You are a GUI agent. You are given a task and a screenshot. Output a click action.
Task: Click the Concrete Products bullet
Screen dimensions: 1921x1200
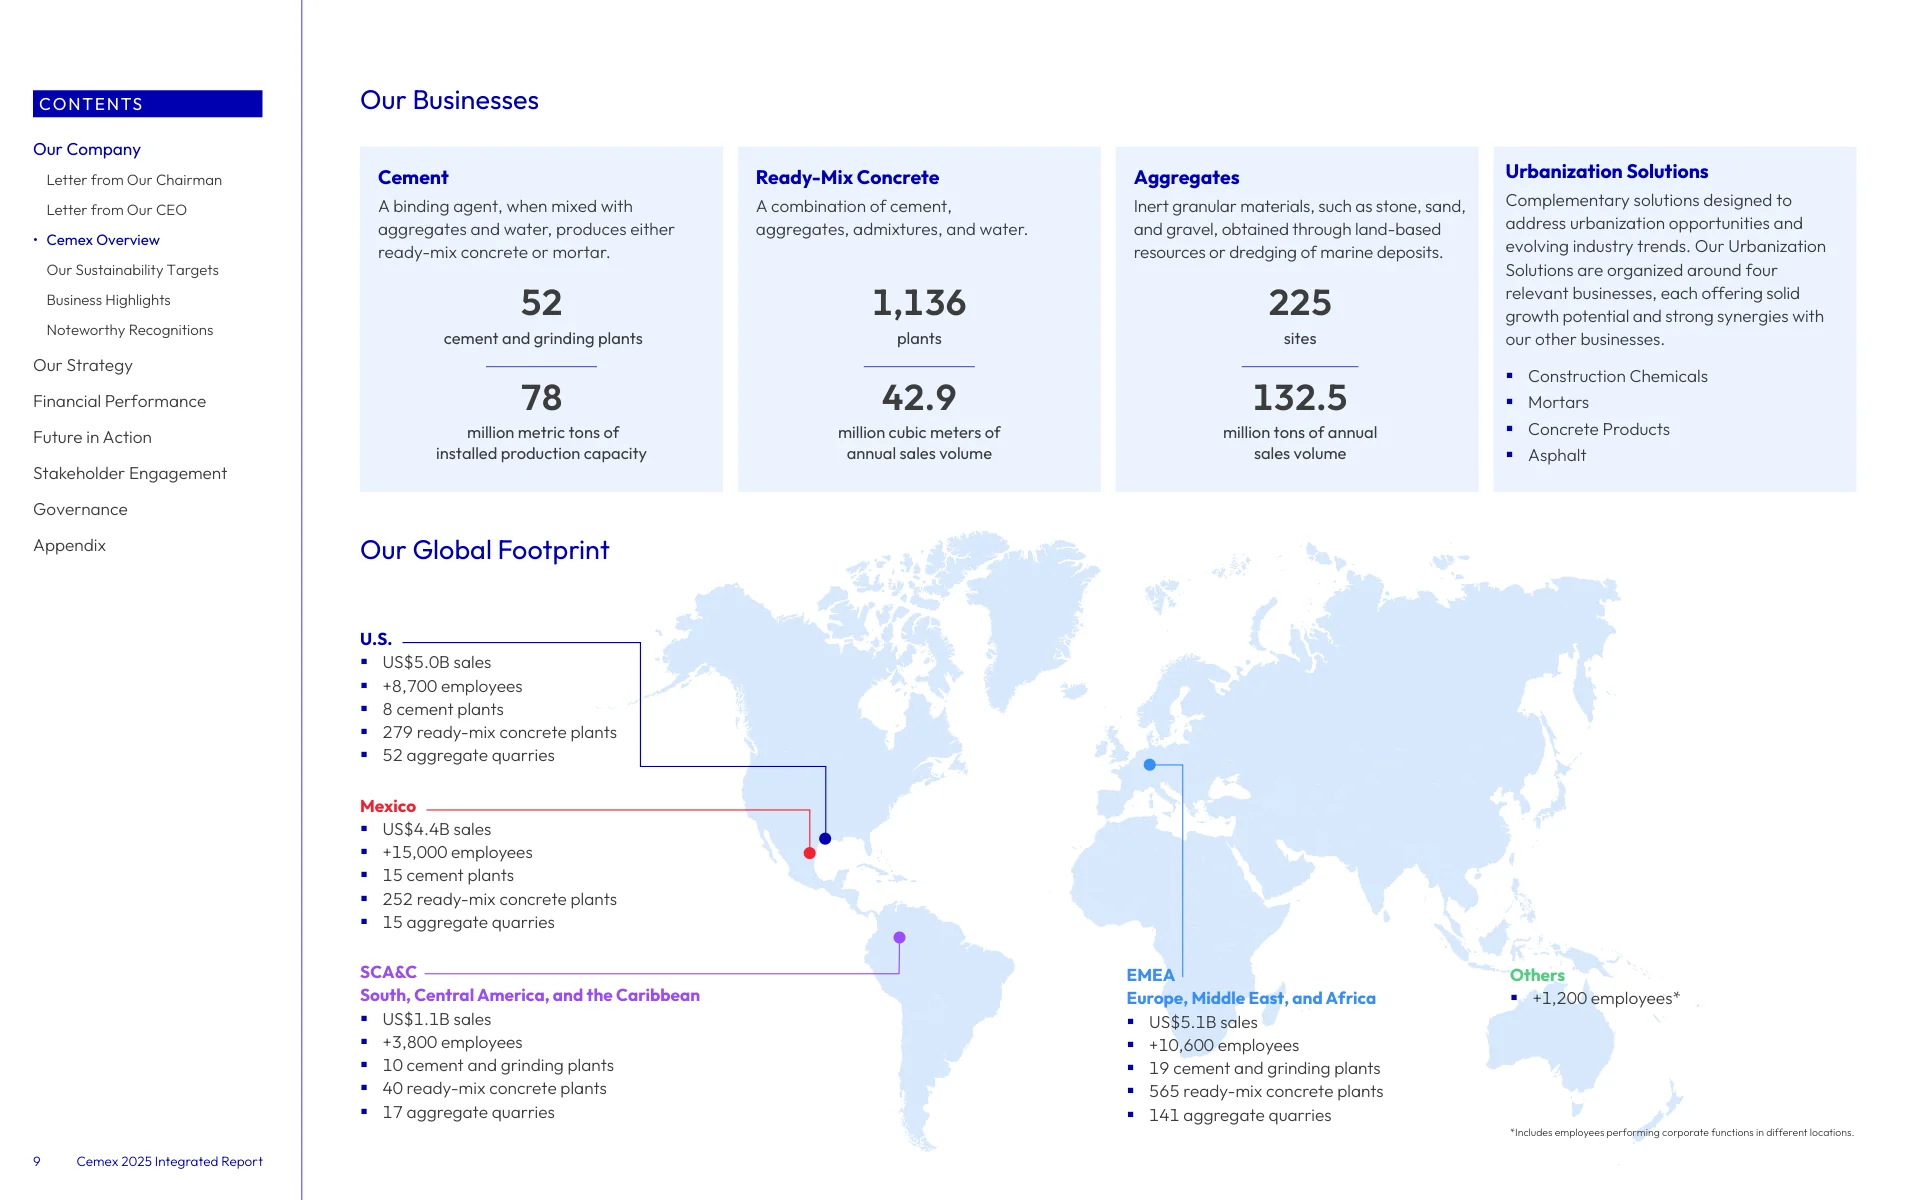coord(1598,430)
